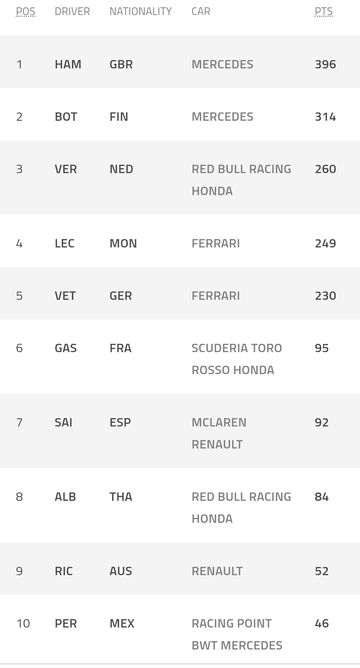Select the NATIONALITY column header
360x668 pixels.
tap(140, 12)
